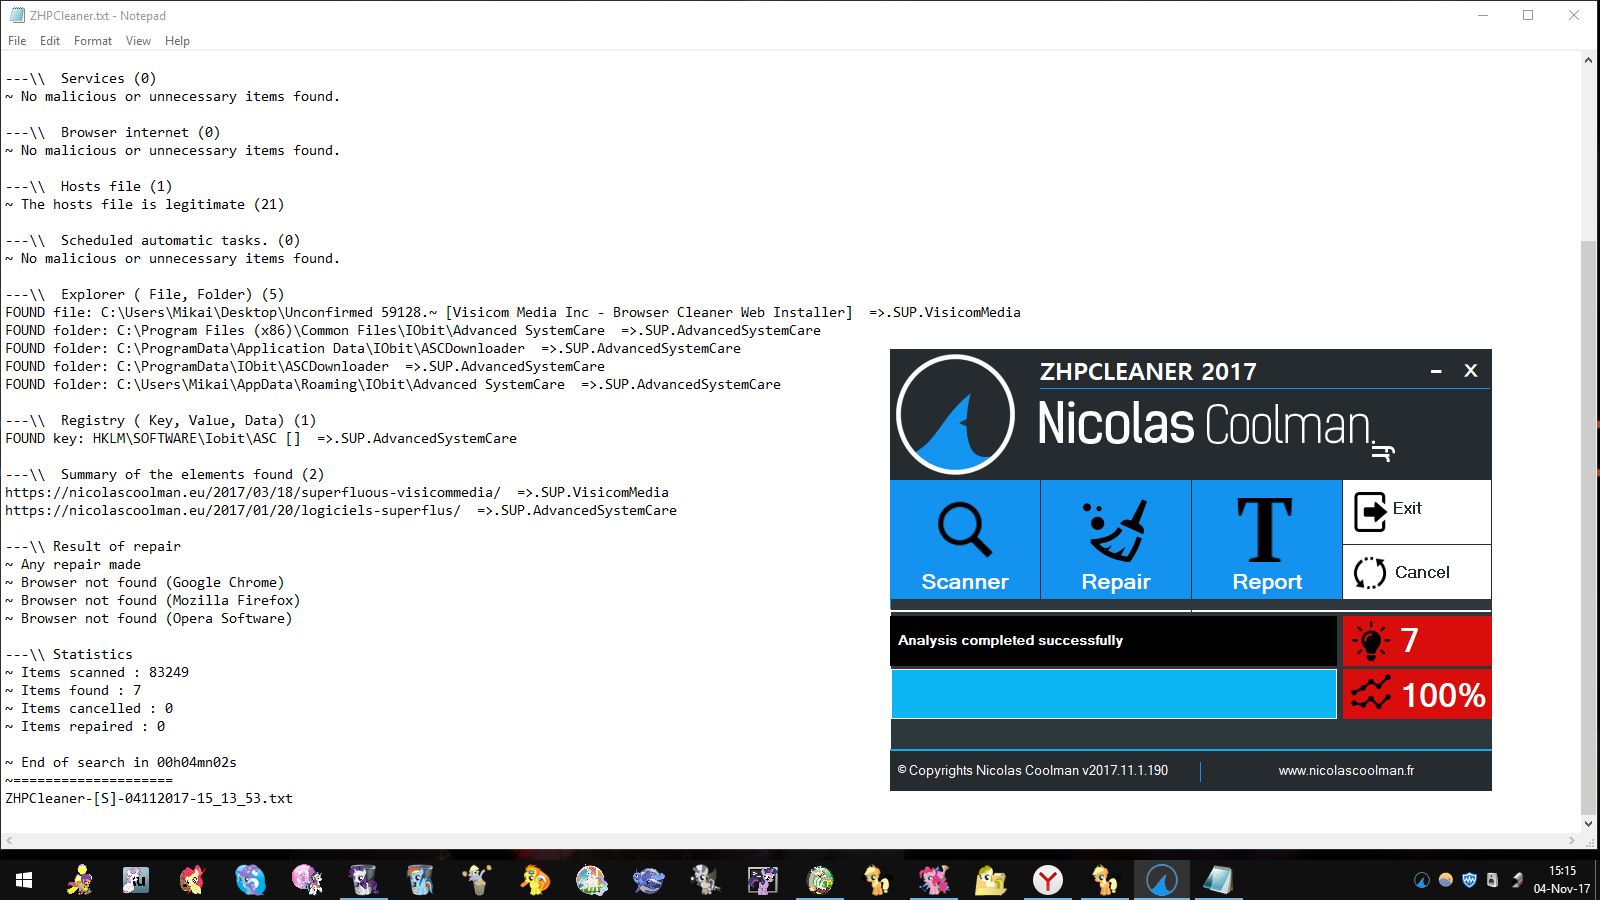Viewport: 1600px width, 900px height.
Task: Click the blue shark fin ZHPCleaner logo
Action: pyautogui.click(x=956, y=414)
